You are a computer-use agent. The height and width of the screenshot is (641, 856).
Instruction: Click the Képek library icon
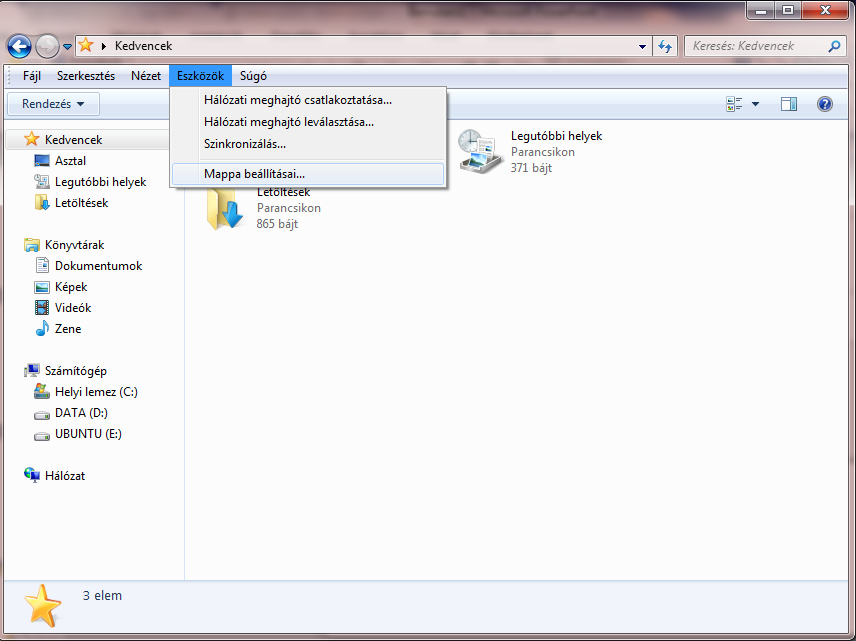coord(42,287)
